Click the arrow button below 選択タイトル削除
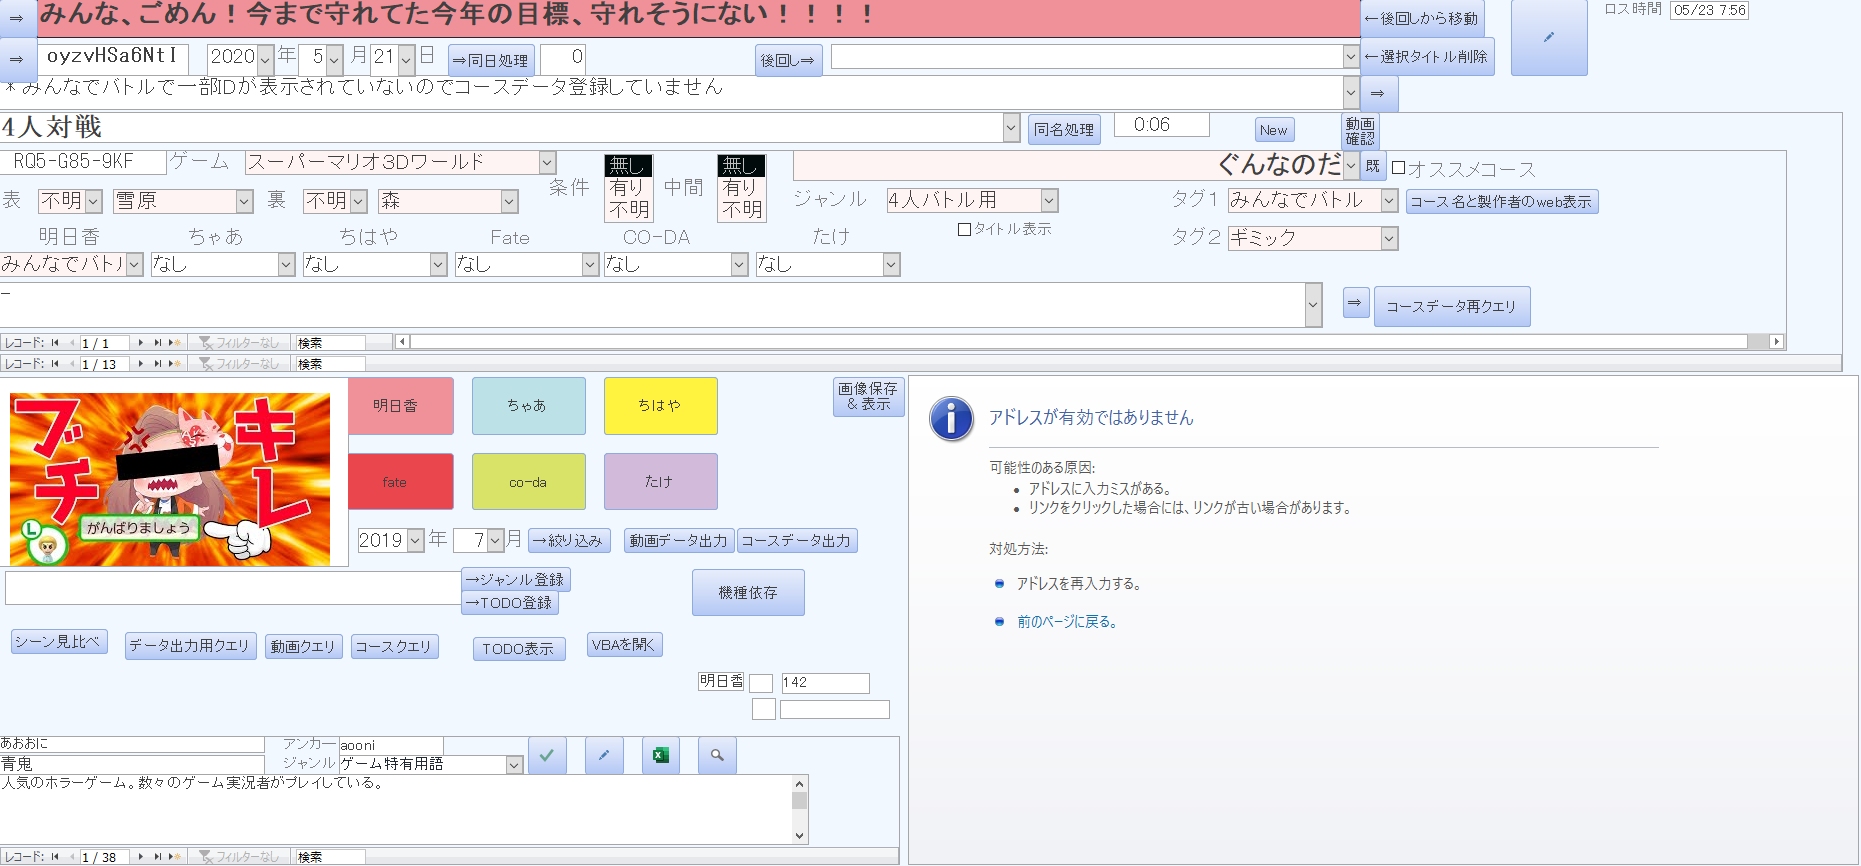Screen dimensions: 1861x866 coord(1378,94)
